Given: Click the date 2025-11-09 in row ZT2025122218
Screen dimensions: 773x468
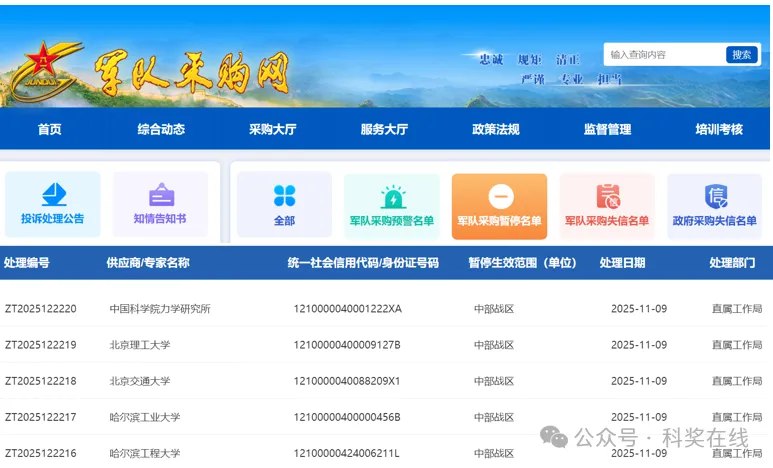Looking at the screenshot, I should [639, 381].
